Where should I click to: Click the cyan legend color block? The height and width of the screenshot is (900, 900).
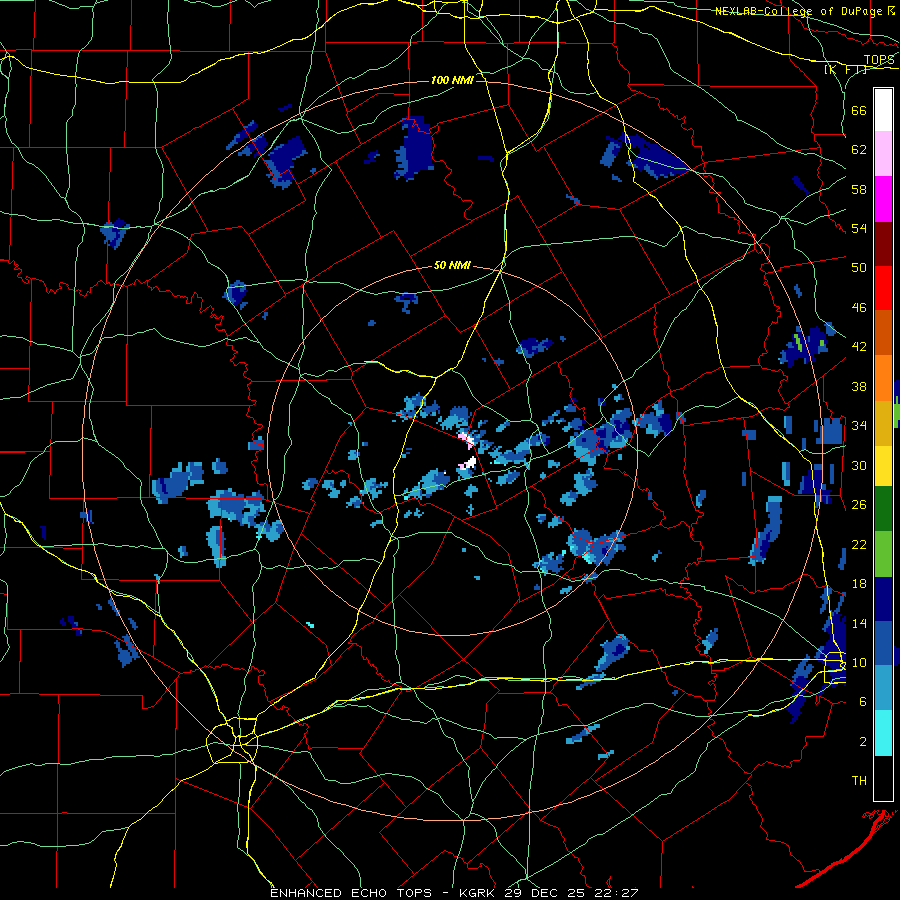point(883,733)
